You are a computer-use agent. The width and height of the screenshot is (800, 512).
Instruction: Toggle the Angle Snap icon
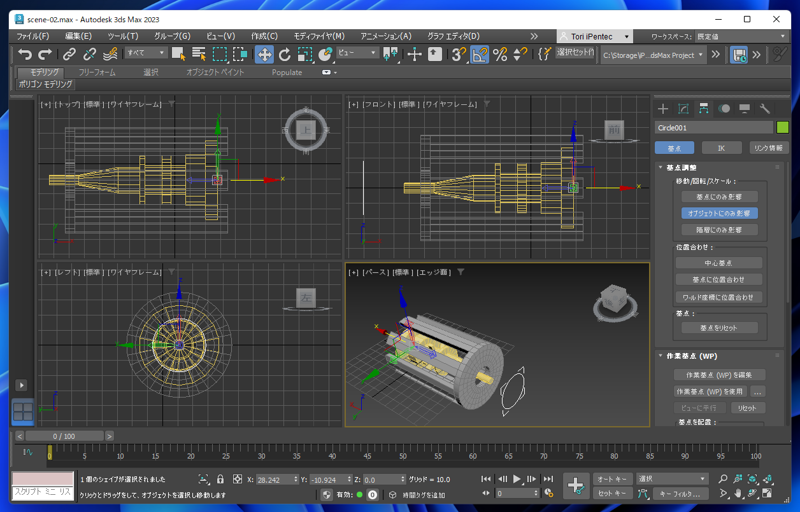(x=480, y=54)
